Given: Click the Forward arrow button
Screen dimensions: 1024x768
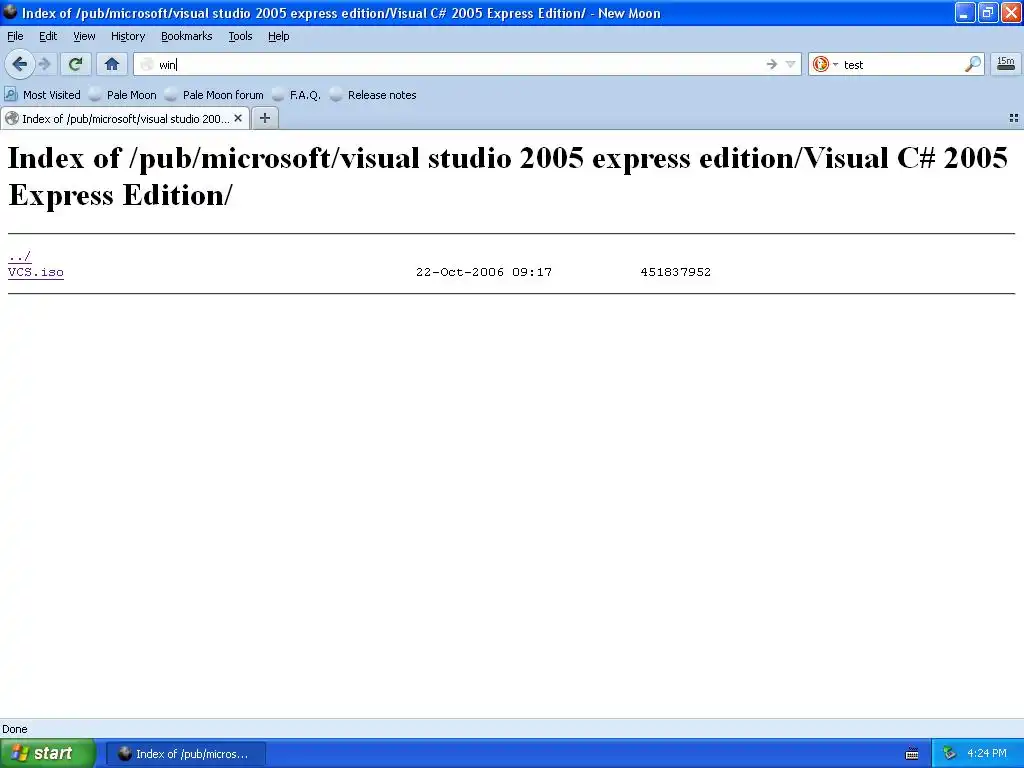Looking at the screenshot, I should 44,64.
